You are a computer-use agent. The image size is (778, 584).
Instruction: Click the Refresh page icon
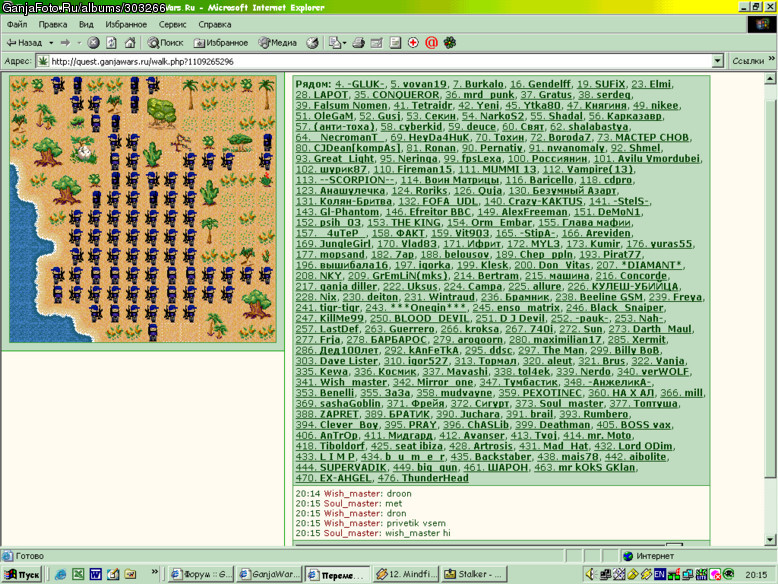coord(111,43)
